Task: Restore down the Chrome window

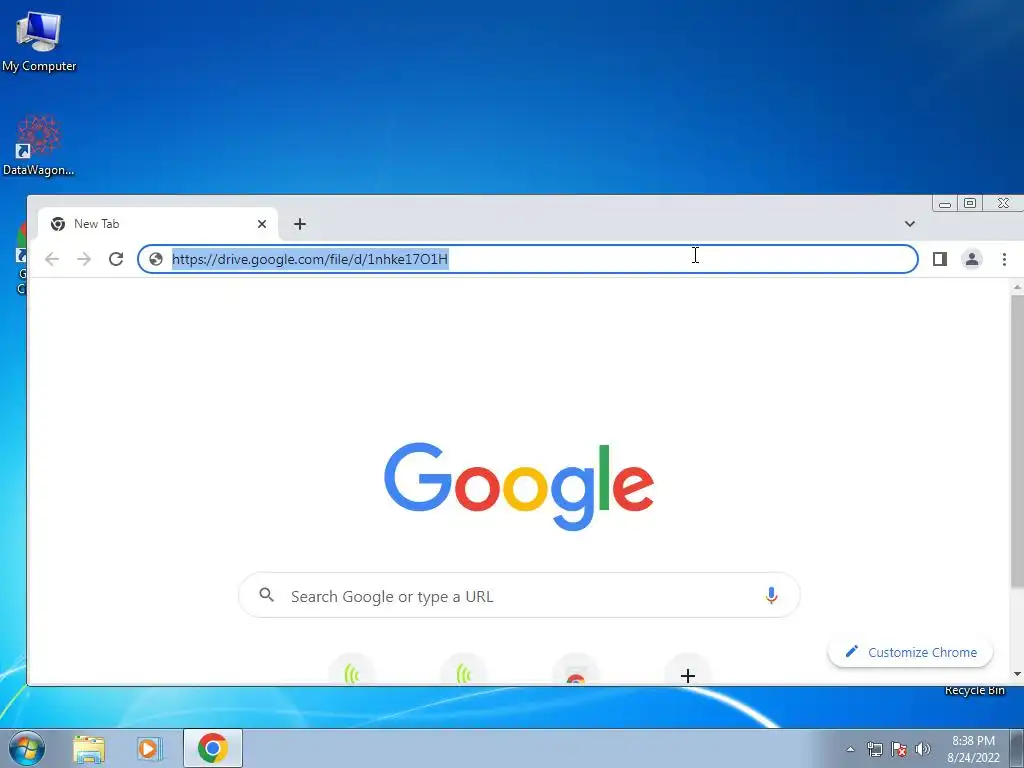Action: (970, 204)
